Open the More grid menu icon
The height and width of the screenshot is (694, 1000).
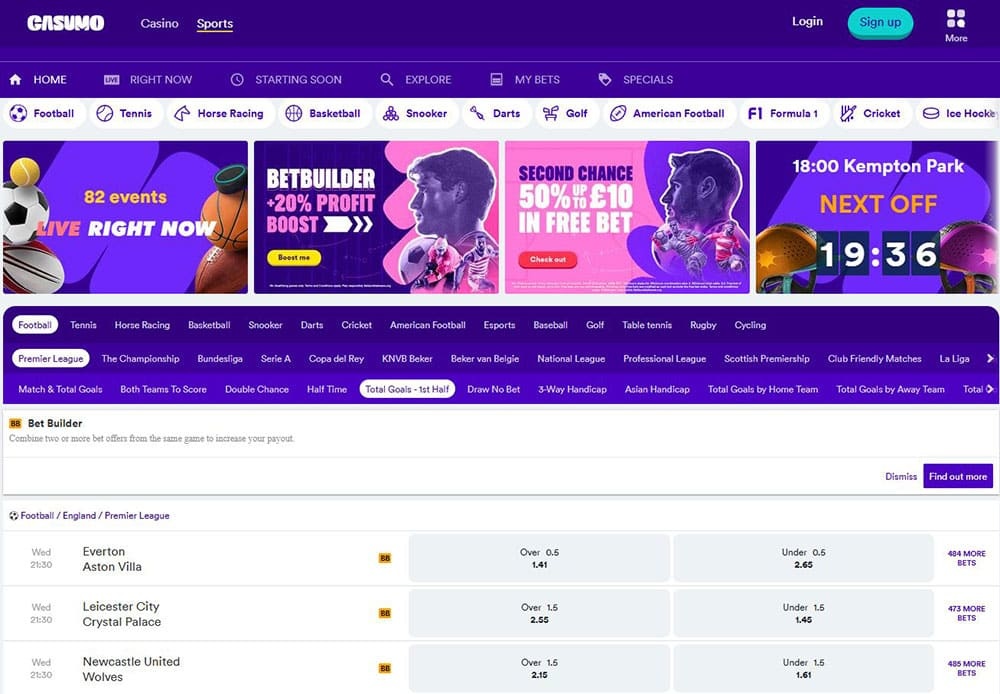pos(955,18)
